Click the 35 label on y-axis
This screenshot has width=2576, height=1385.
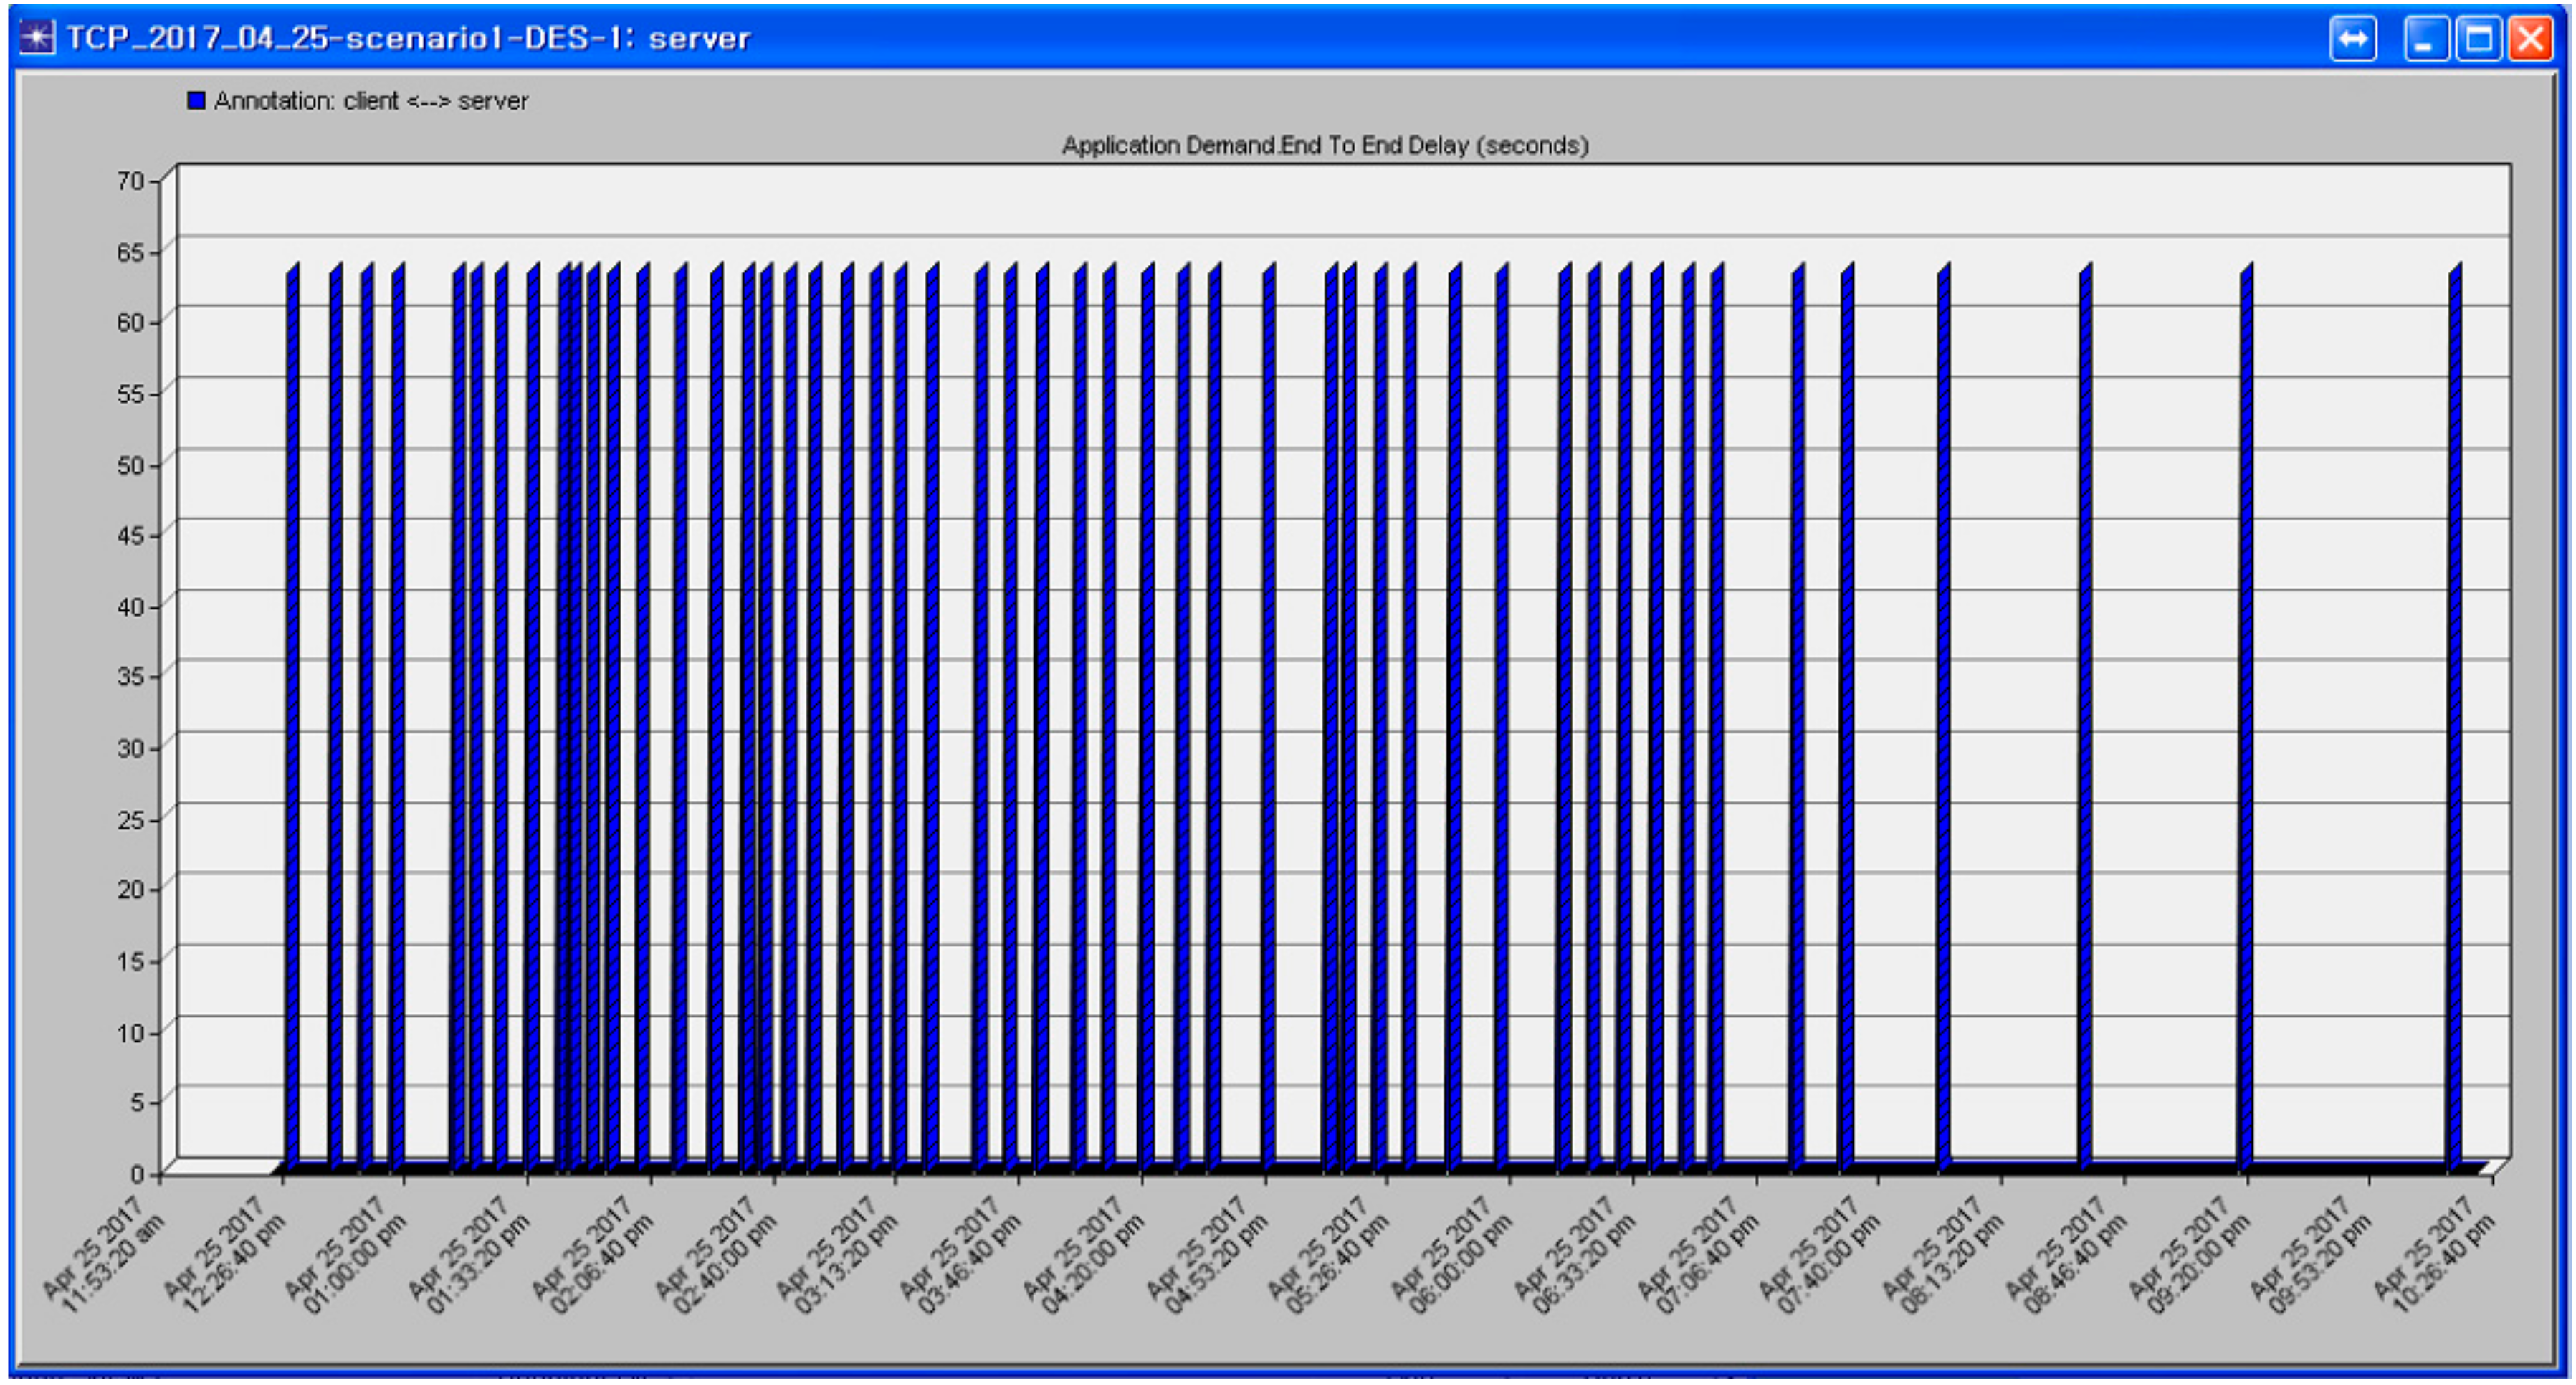pyautogui.click(x=131, y=677)
